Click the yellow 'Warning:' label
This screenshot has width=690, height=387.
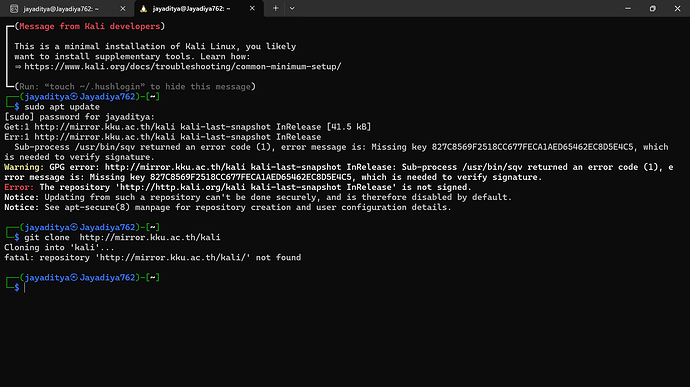(x=24, y=167)
